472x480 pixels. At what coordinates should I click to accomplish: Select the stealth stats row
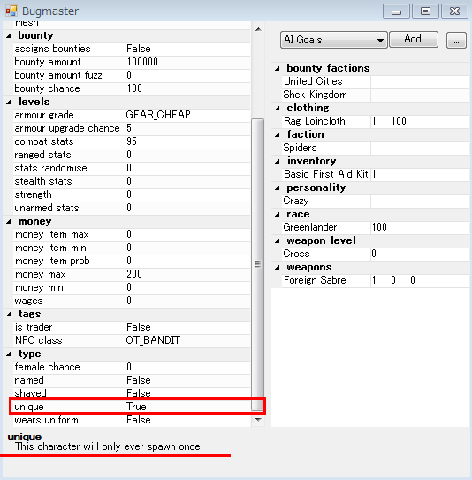[x=131, y=181]
